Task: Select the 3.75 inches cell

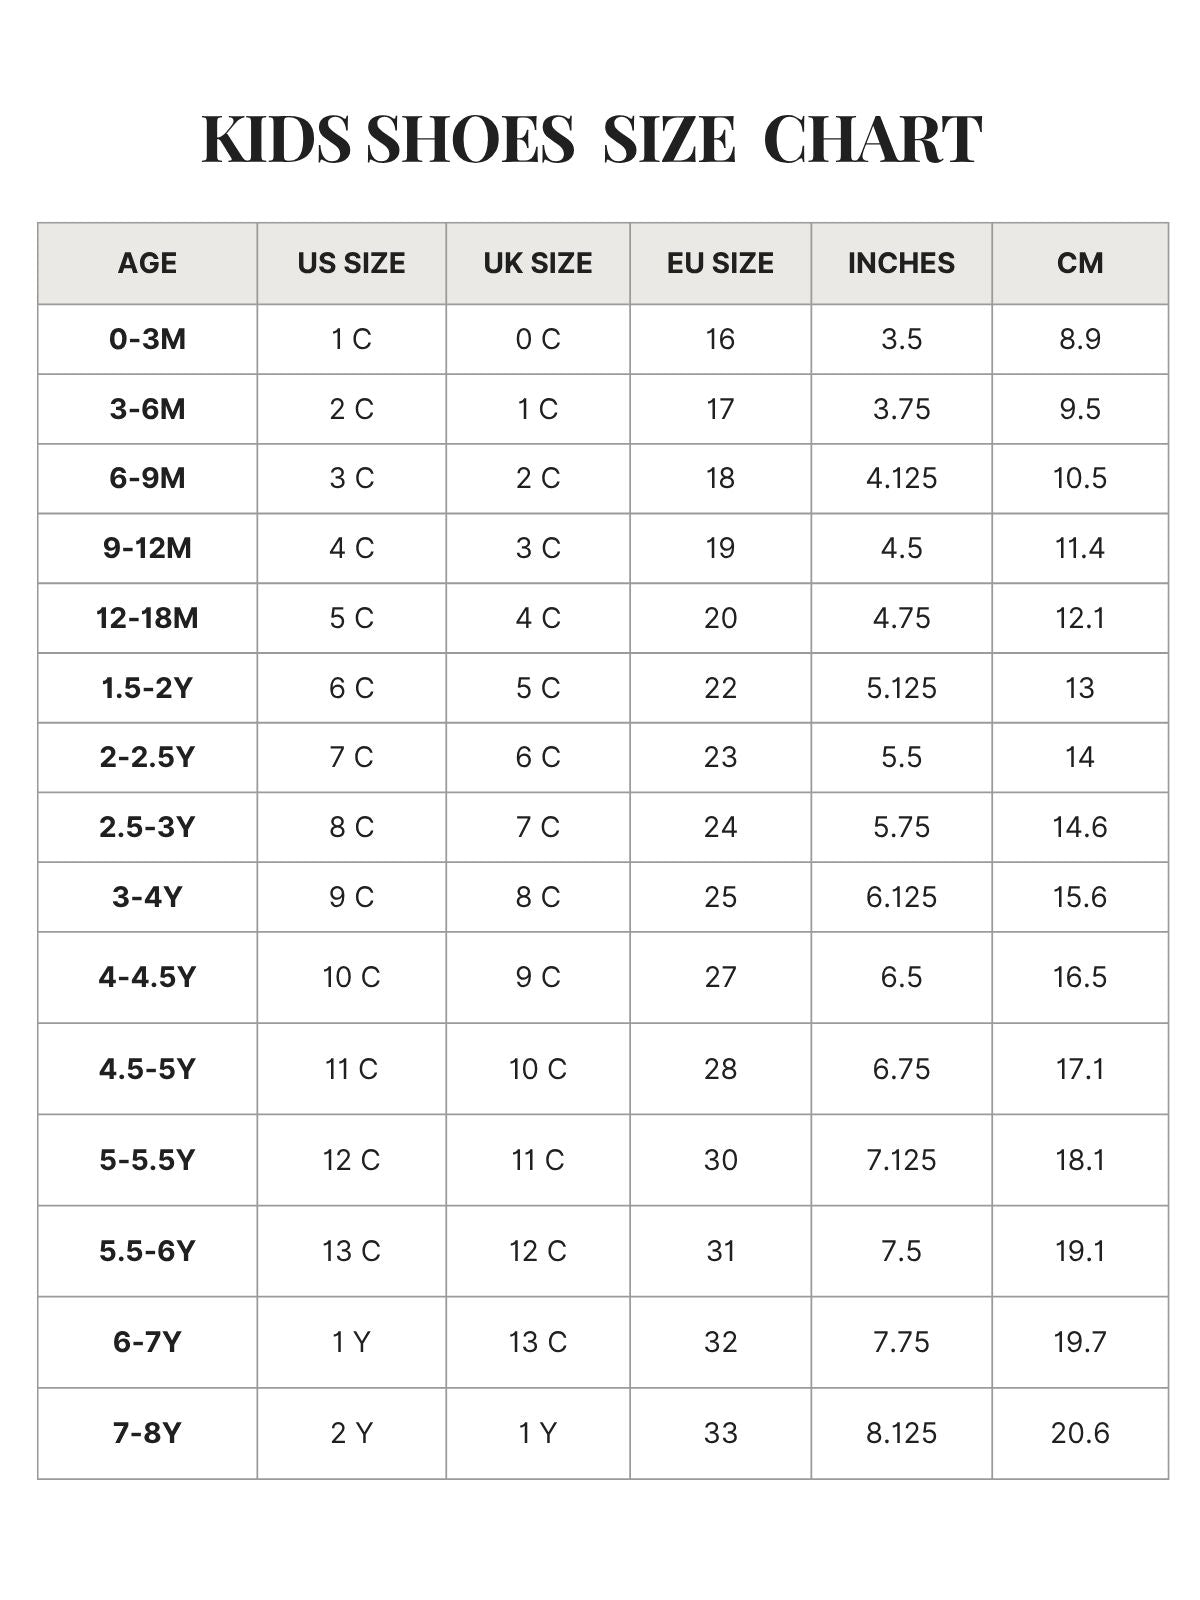Action: 901,409
